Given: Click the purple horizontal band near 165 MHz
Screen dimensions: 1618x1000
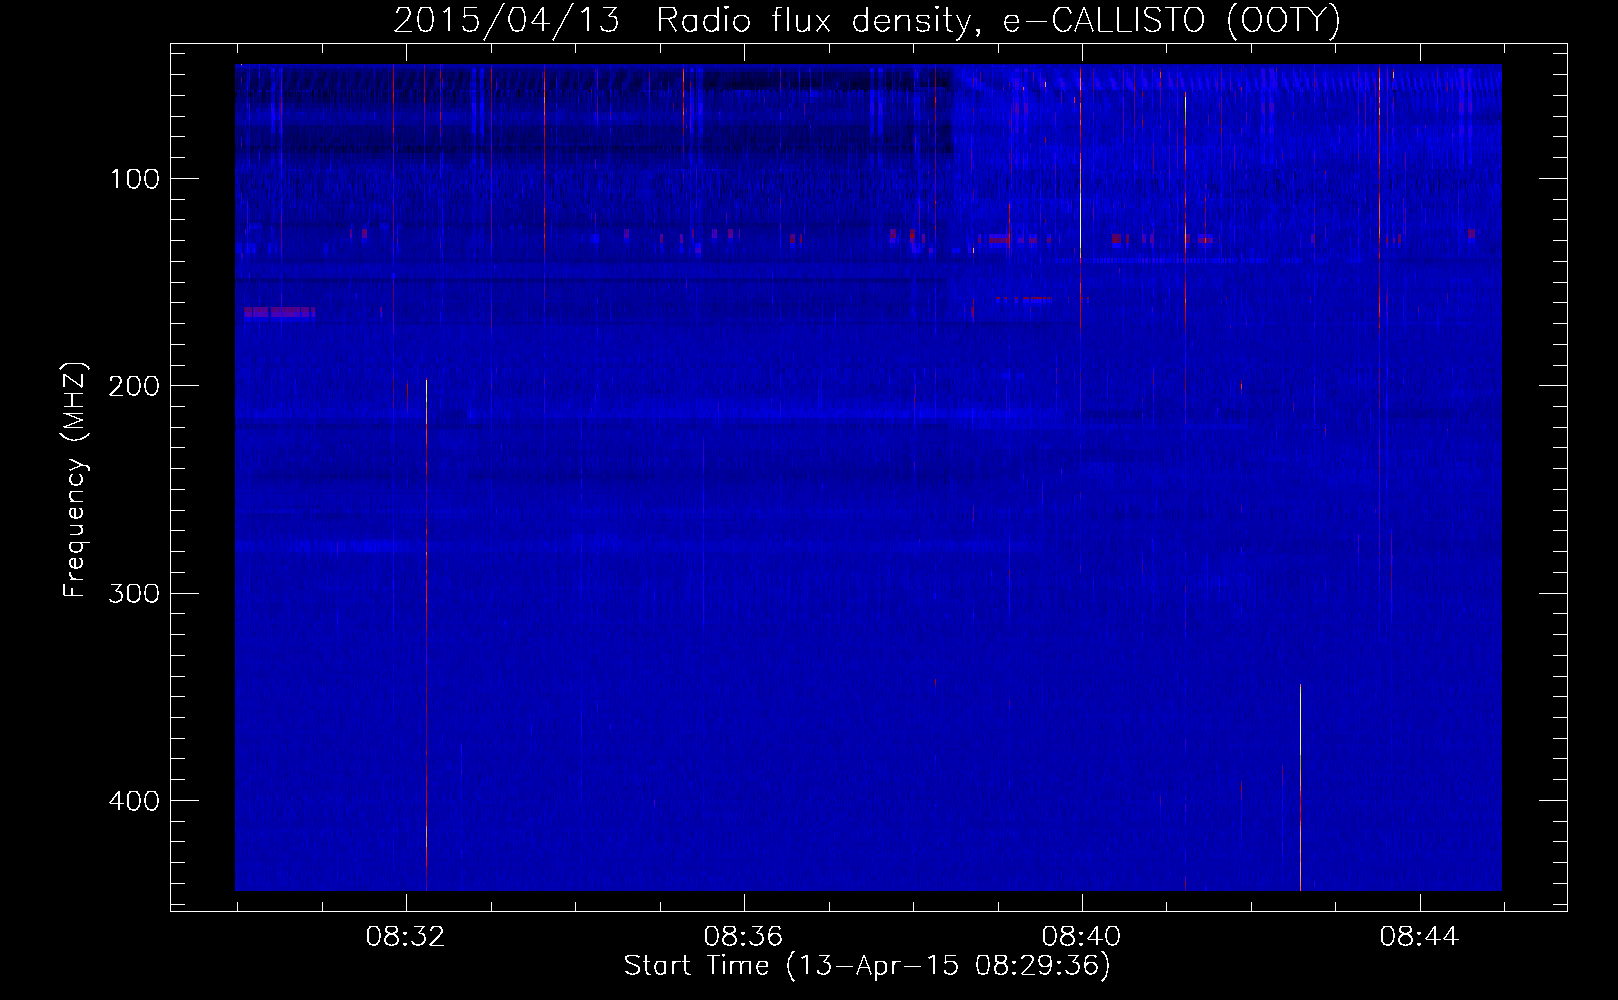Looking at the screenshot, I should pos(279,312).
